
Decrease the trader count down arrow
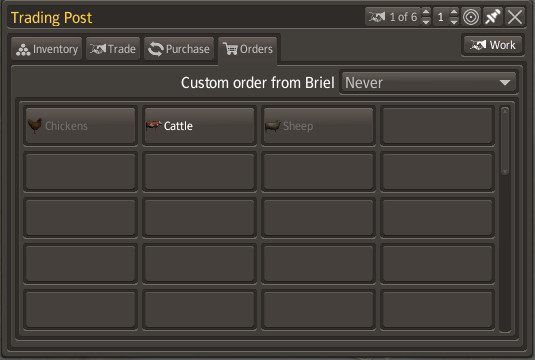pyautogui.click(x=426, y=21)
